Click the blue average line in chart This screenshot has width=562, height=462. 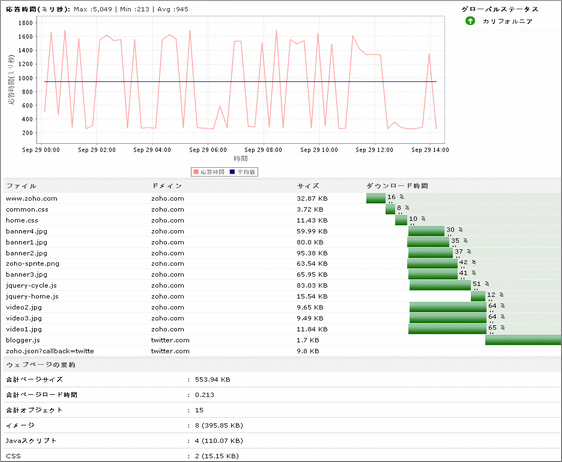coord(240,82)
